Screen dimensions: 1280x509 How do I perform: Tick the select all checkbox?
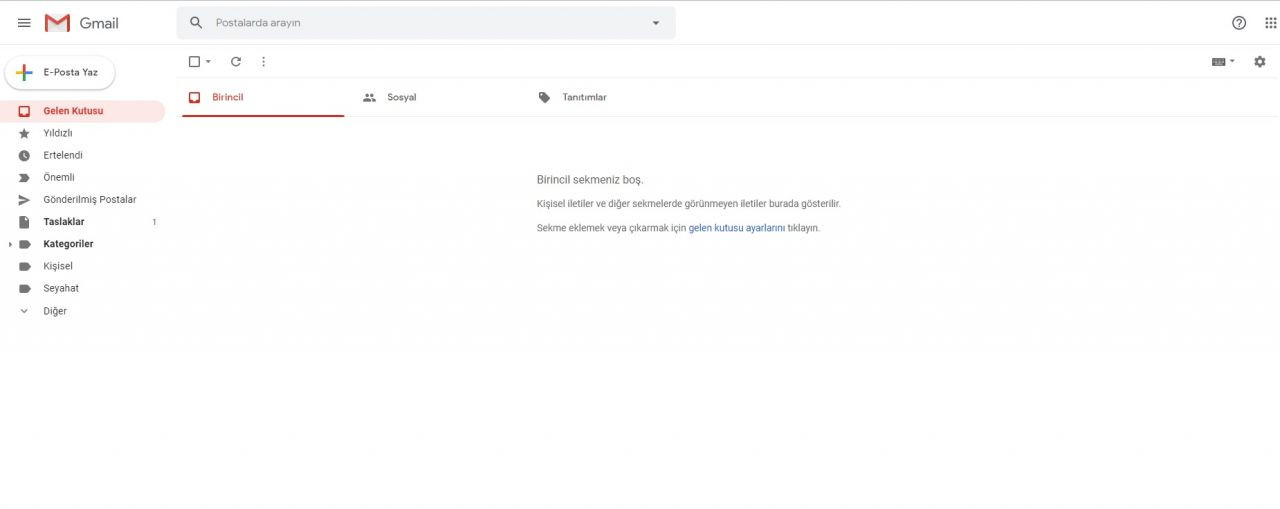pyautogui.click(x=194, y=62)
